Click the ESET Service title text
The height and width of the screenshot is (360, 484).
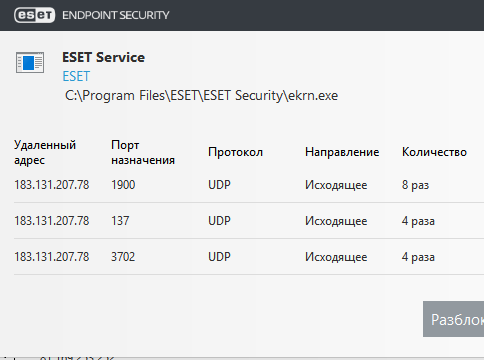pyautogui.click(x=103, y=57)
